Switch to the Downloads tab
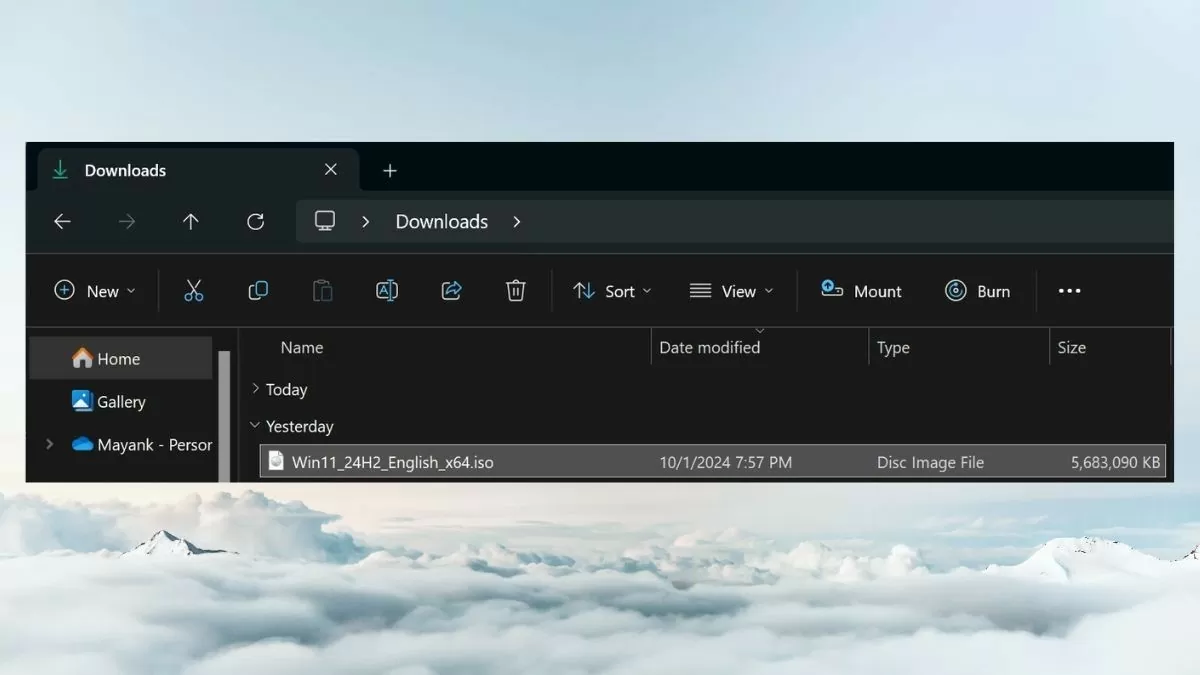The width and height of the screenshot is (1200, 675). (125, 170)
